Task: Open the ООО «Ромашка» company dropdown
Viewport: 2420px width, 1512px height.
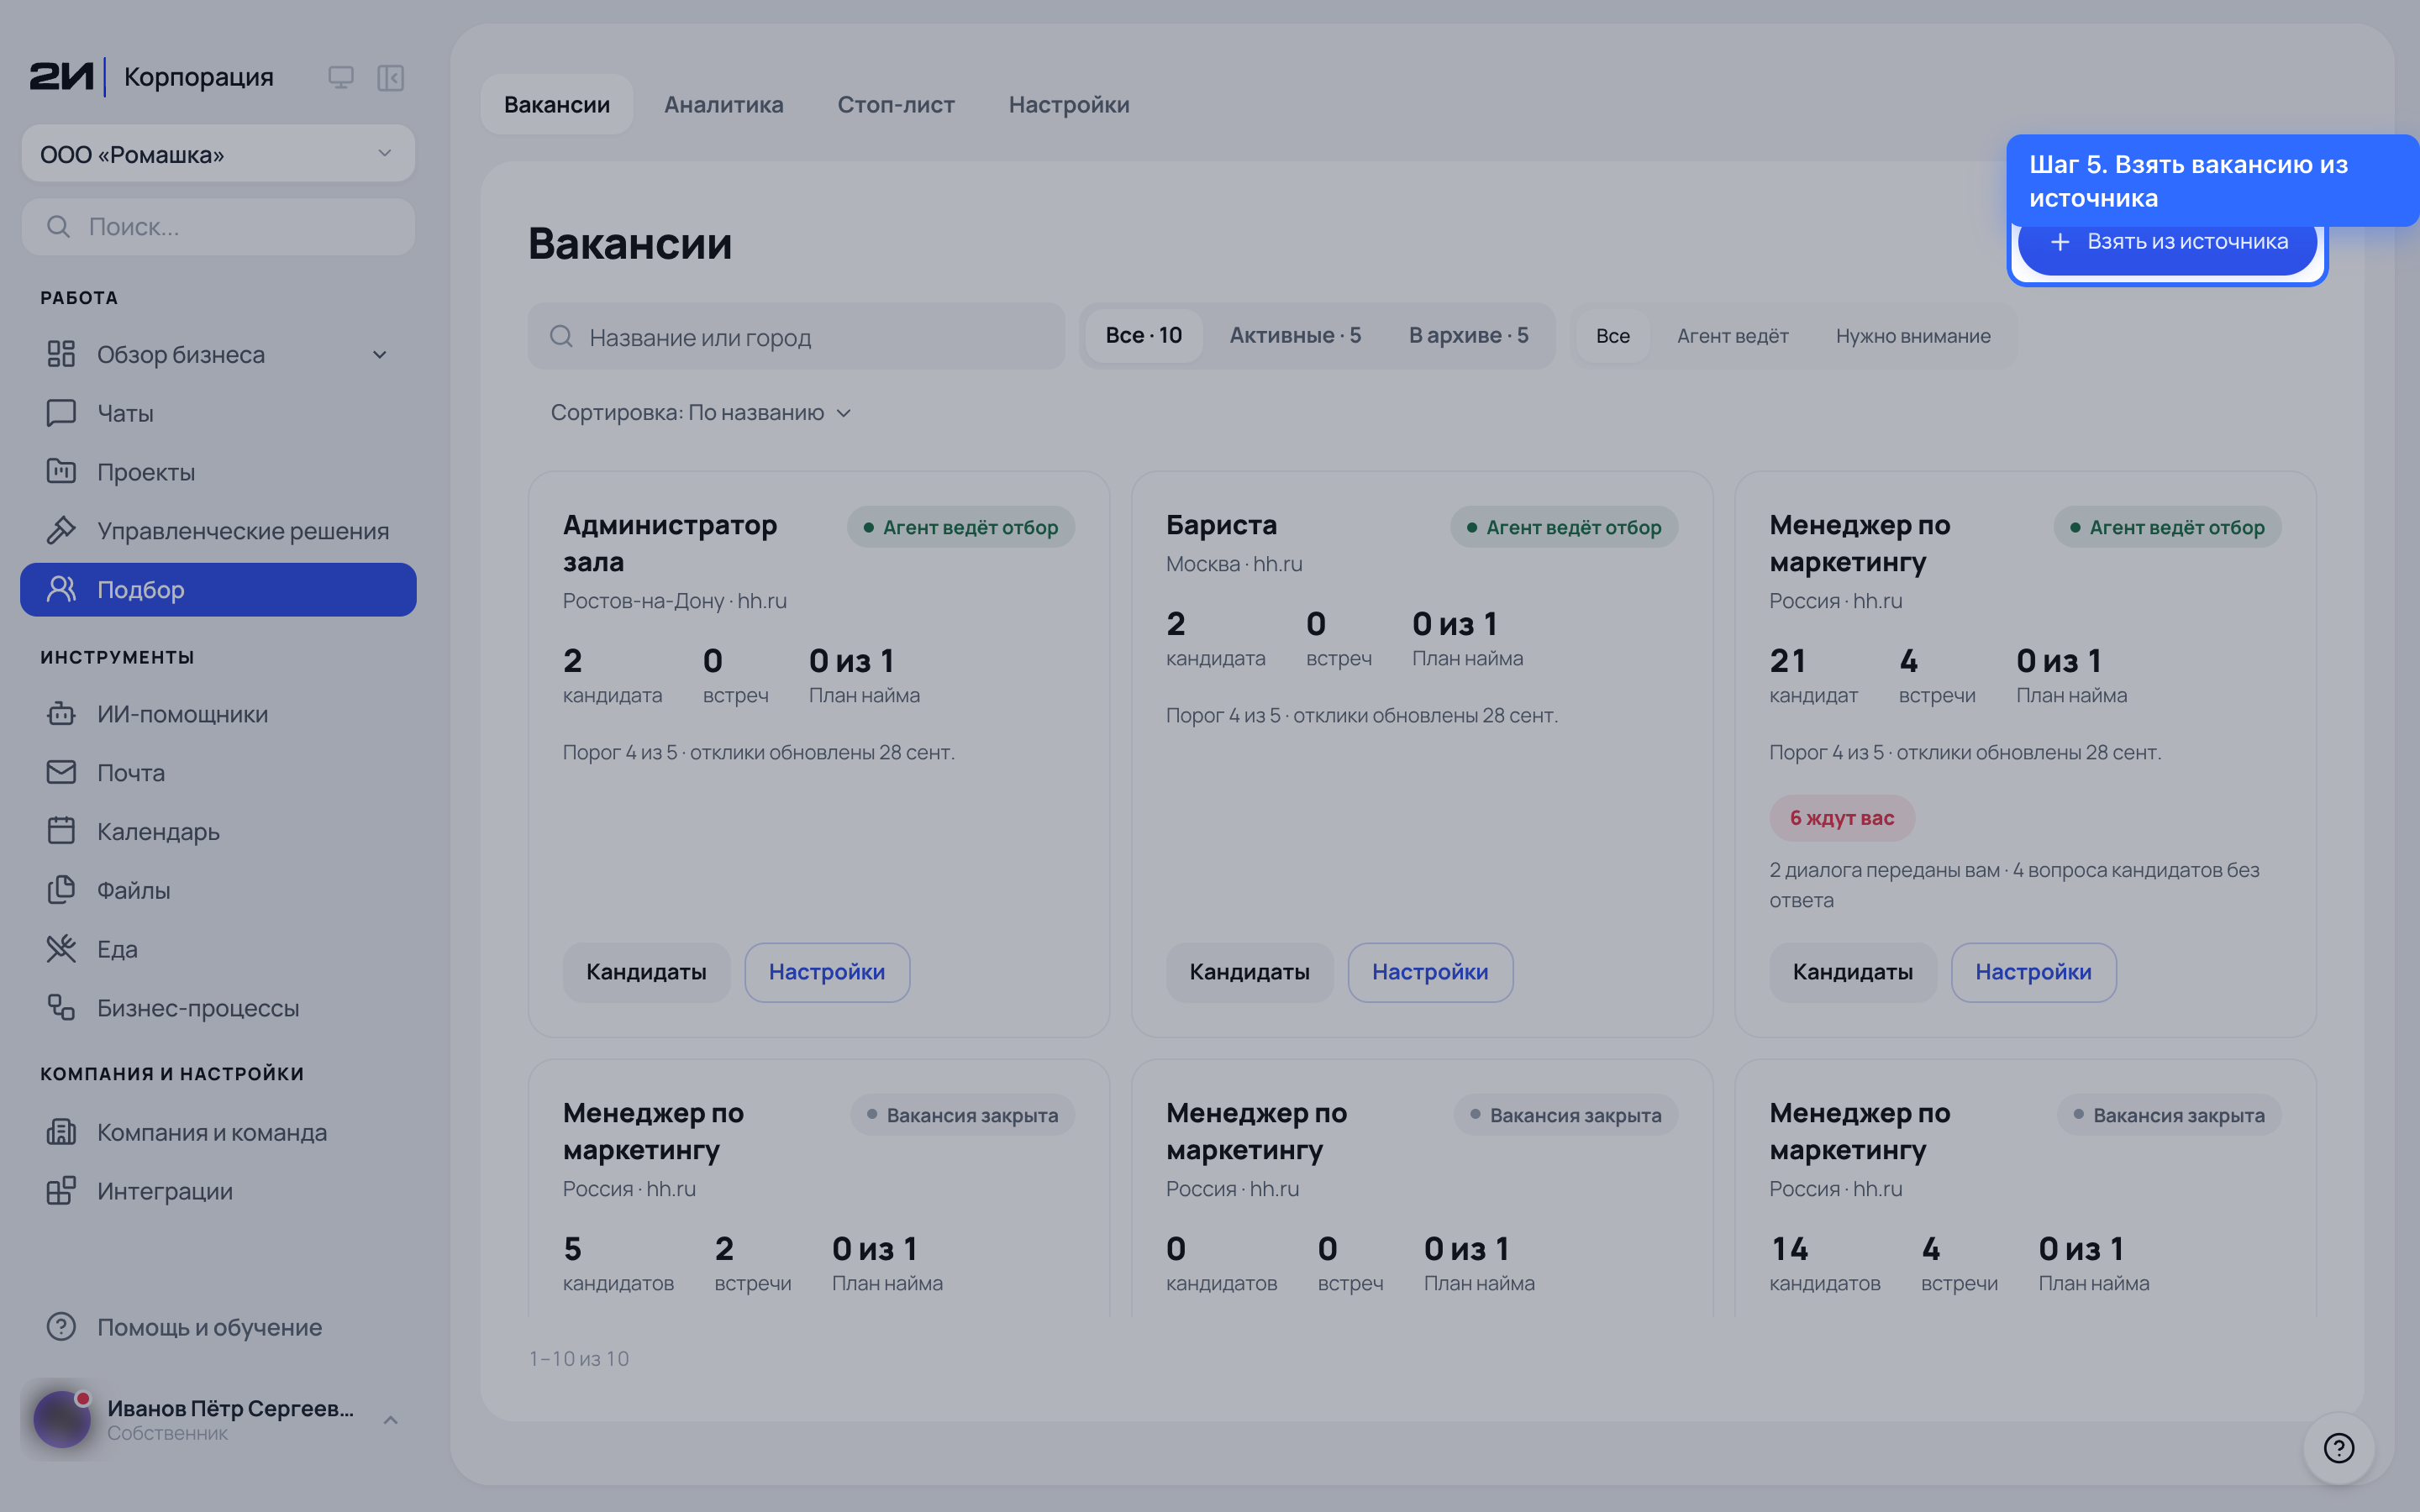Action: click(218, 154)
